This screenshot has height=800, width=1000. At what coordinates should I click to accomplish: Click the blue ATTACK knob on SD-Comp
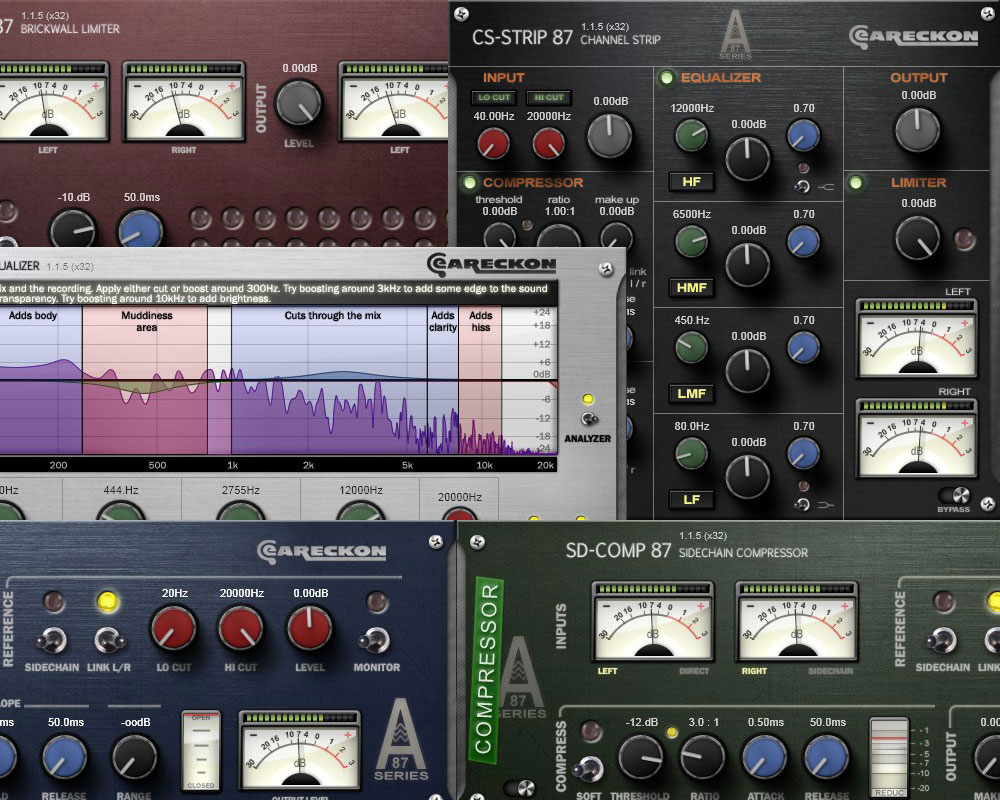(x=765, y=759)
